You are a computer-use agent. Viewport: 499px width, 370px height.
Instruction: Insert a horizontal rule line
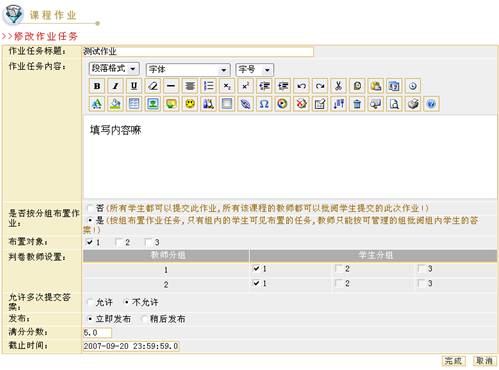click(171, 86)
